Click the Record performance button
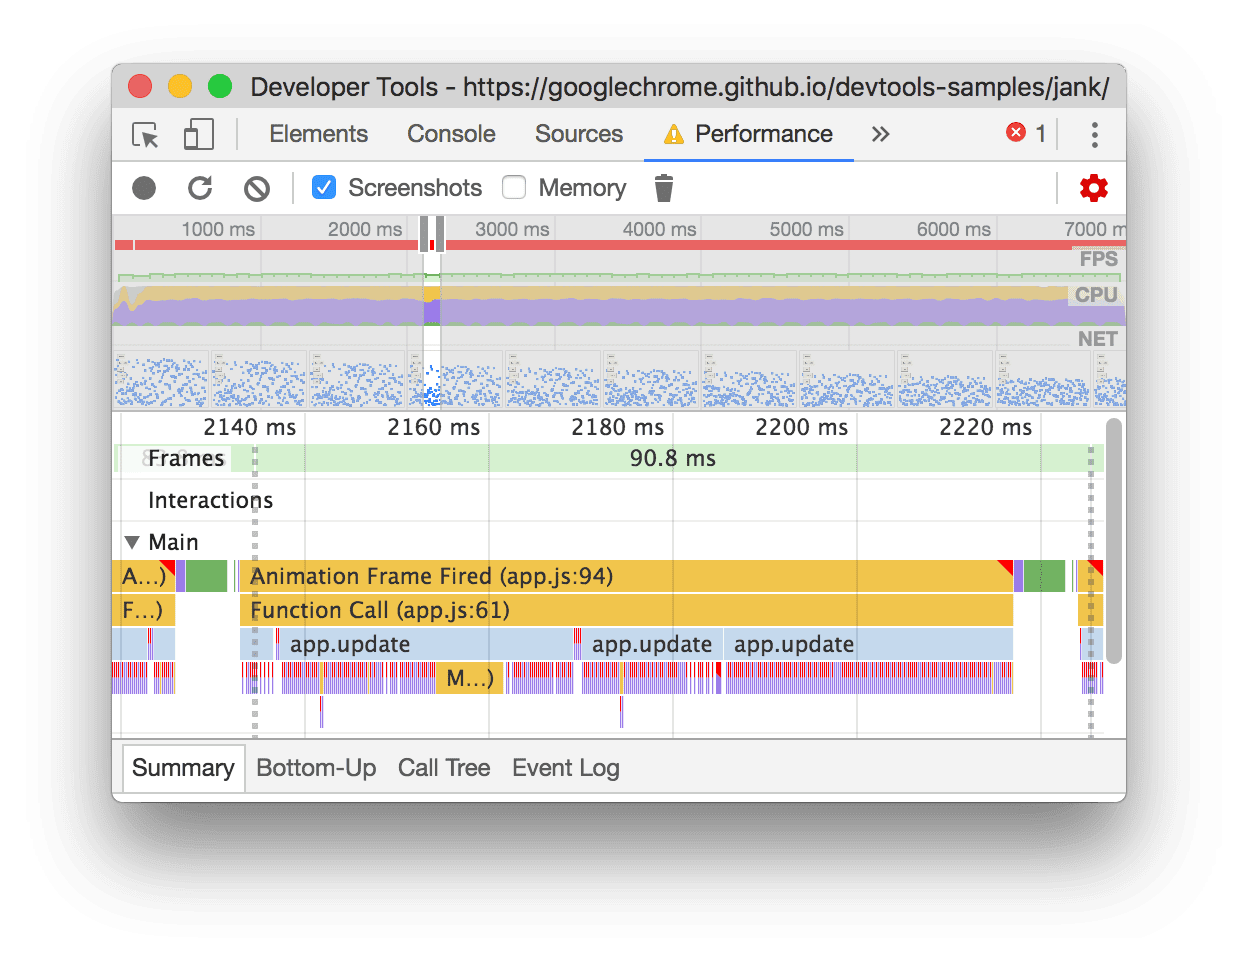 pyautogui.click(x=143, y=188)
